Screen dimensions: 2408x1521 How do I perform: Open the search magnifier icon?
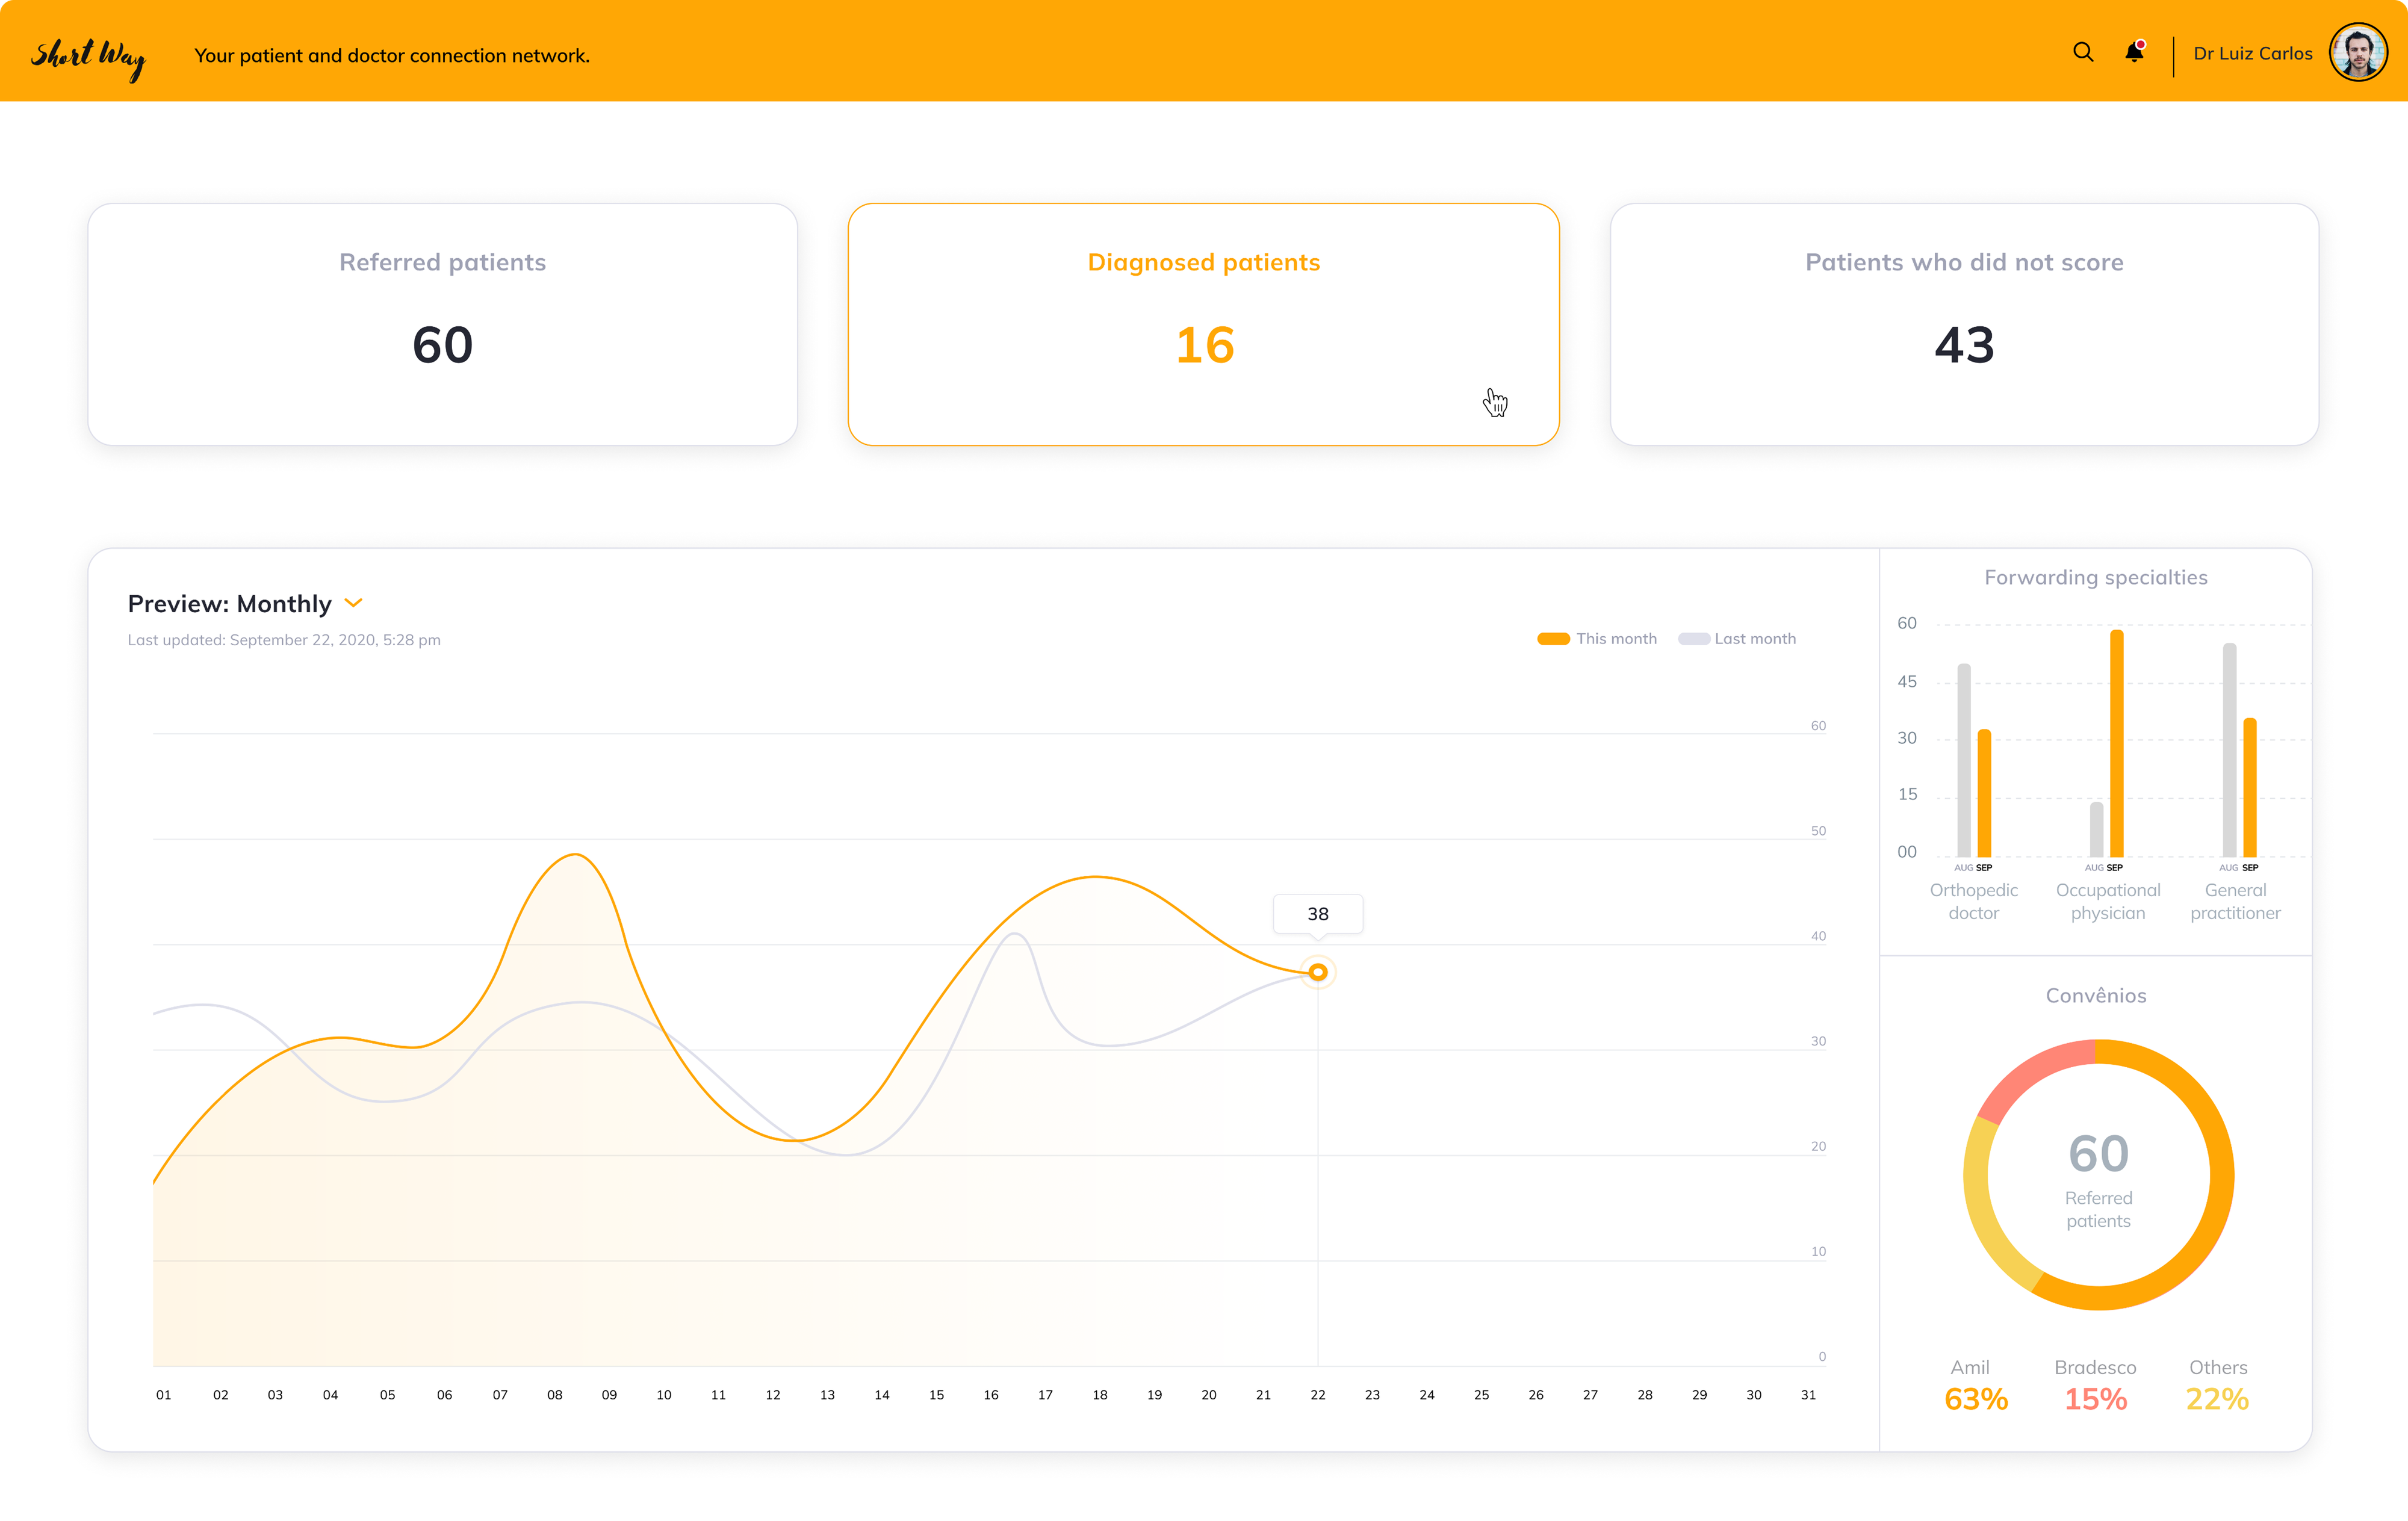(x=2083, y=52)
